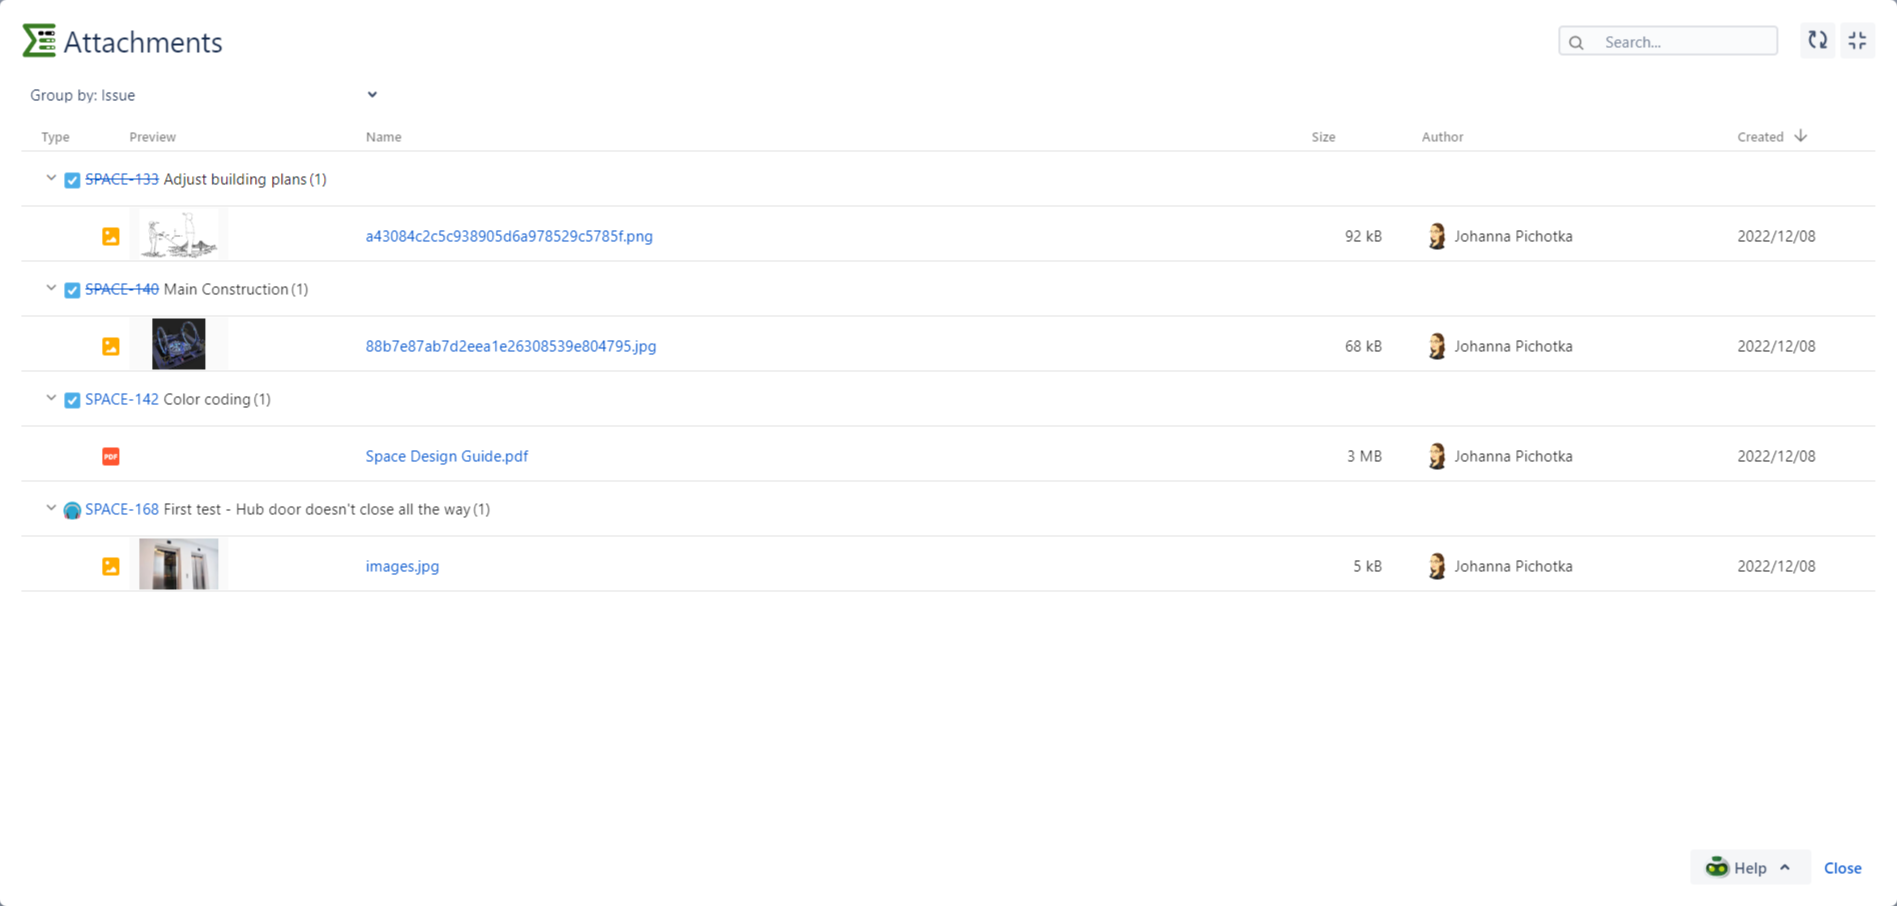Click the collapse fullscreen icon

pos(1857,41)
